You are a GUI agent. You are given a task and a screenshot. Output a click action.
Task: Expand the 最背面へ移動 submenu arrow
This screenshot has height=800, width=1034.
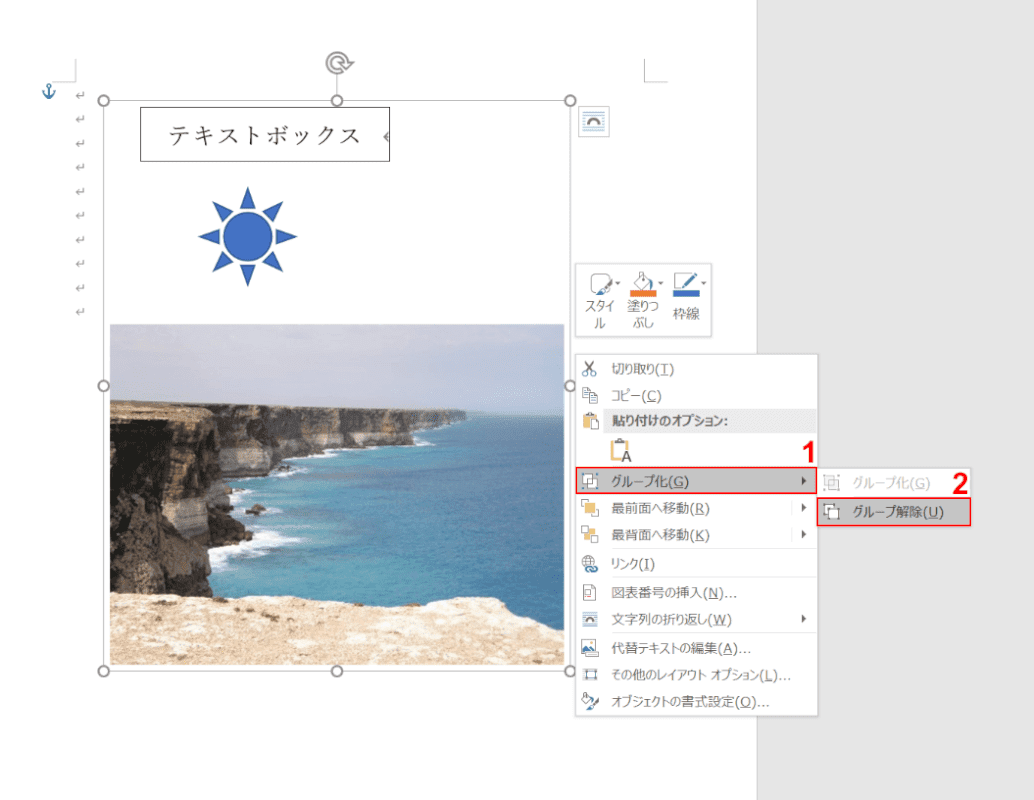pos(803,534)
